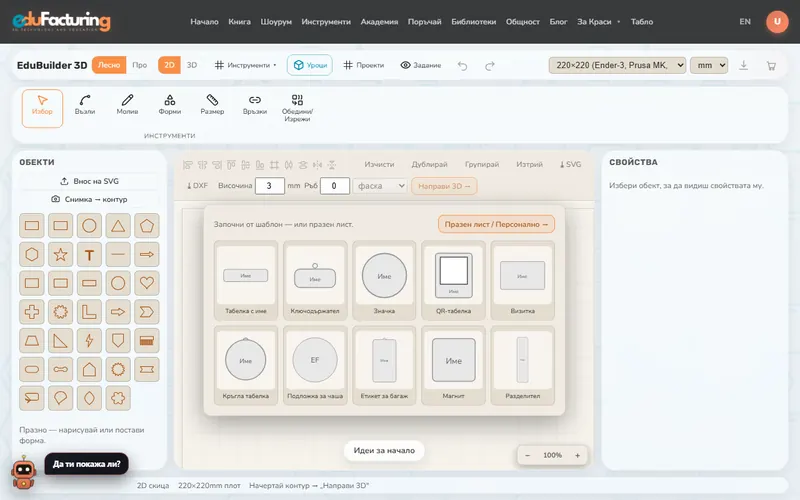Select the Ключодържател template

tap(315, 281)
